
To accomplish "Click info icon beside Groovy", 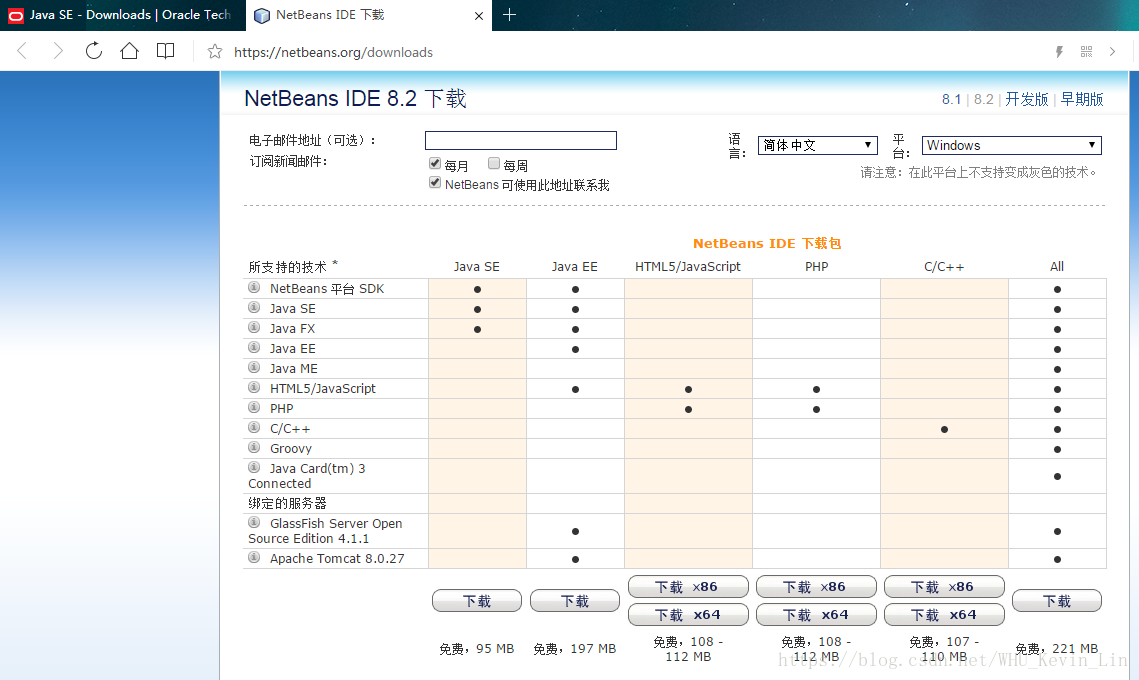I will (254, 448).
